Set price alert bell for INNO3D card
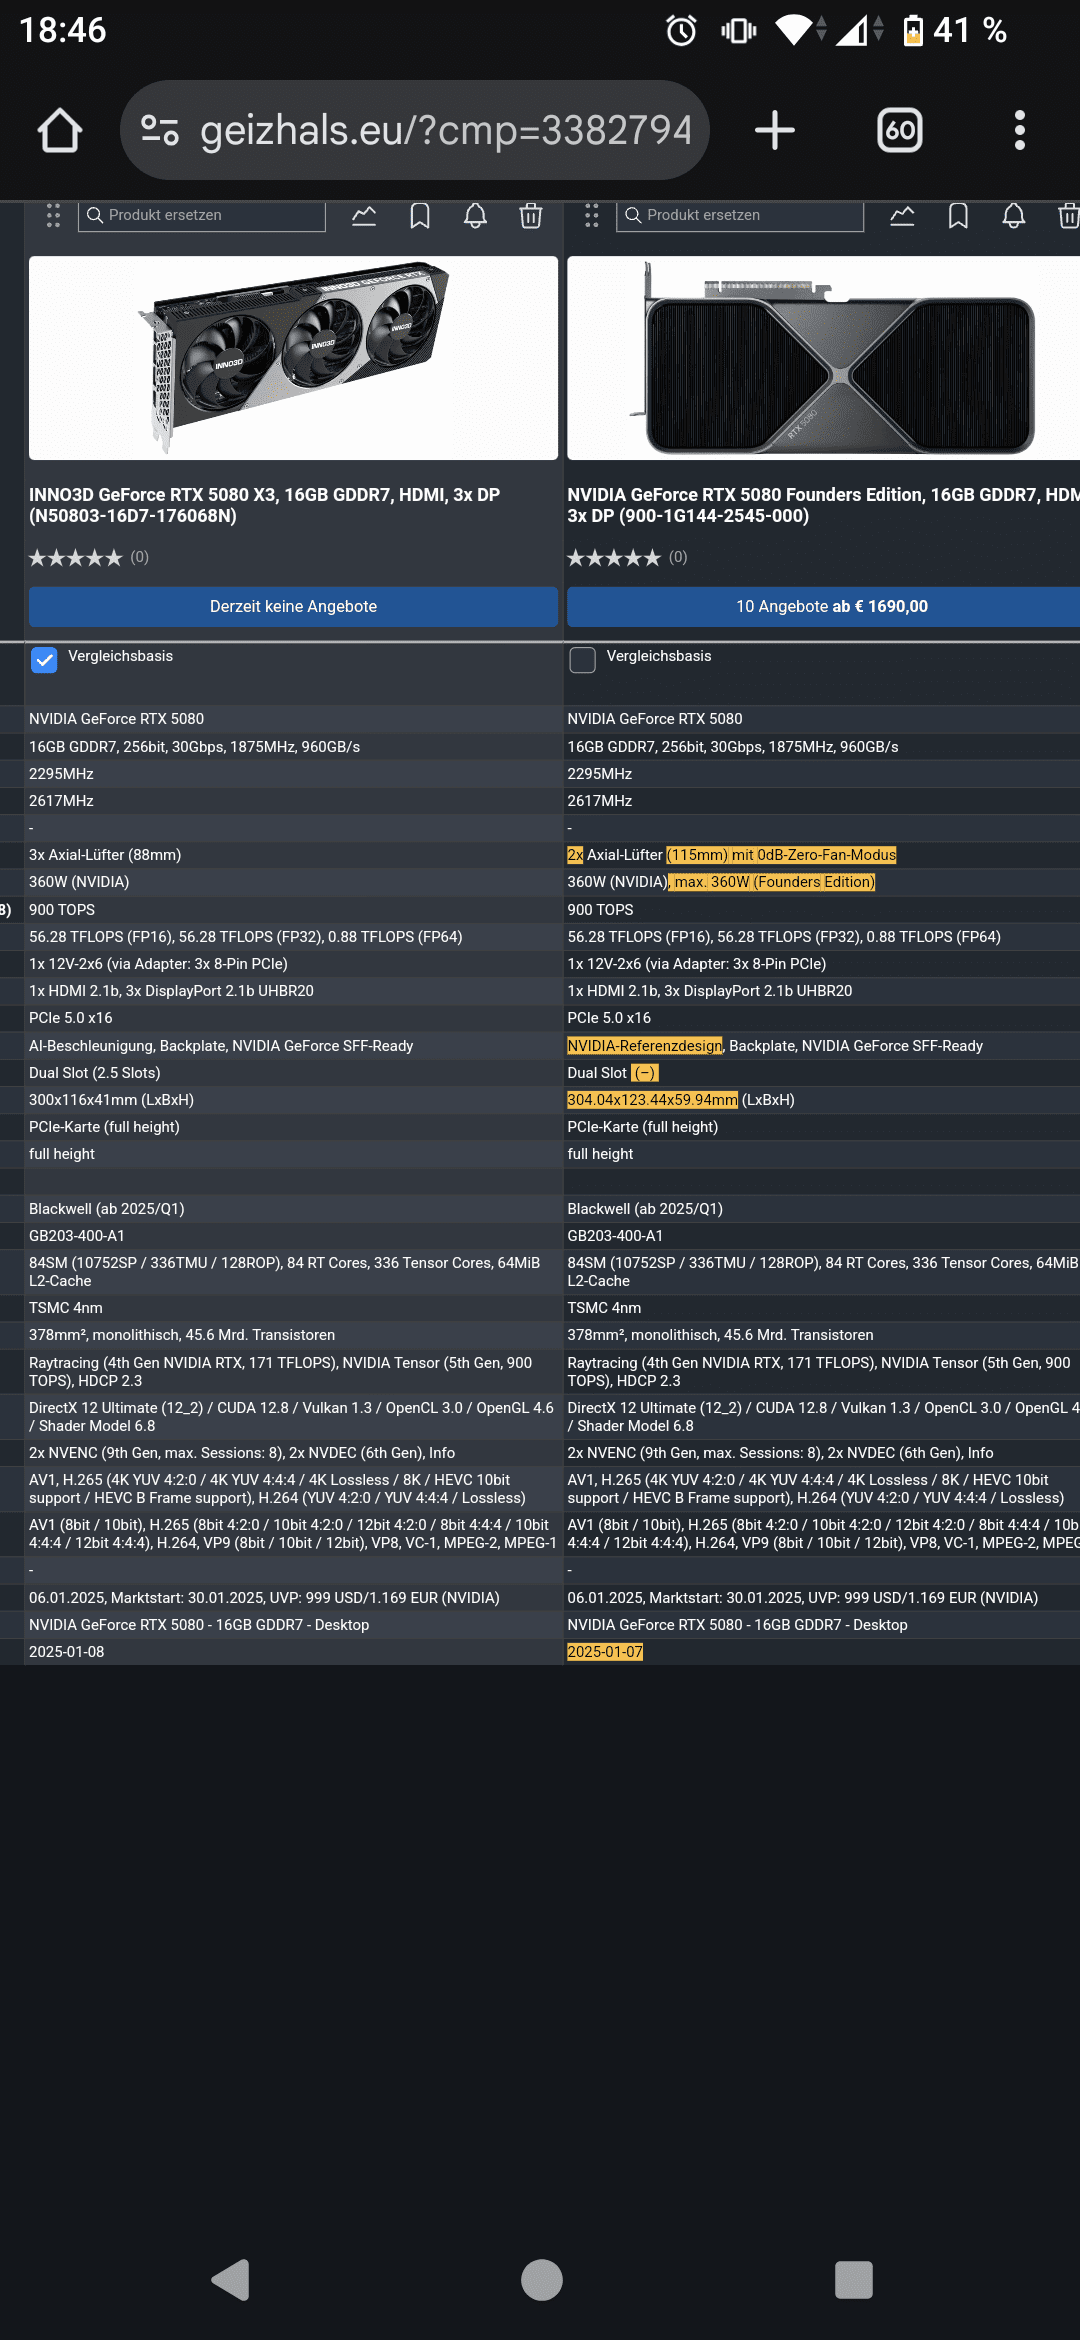Image resolution: width=1080 pixels, height=2340 pixels. coord(475,216)
